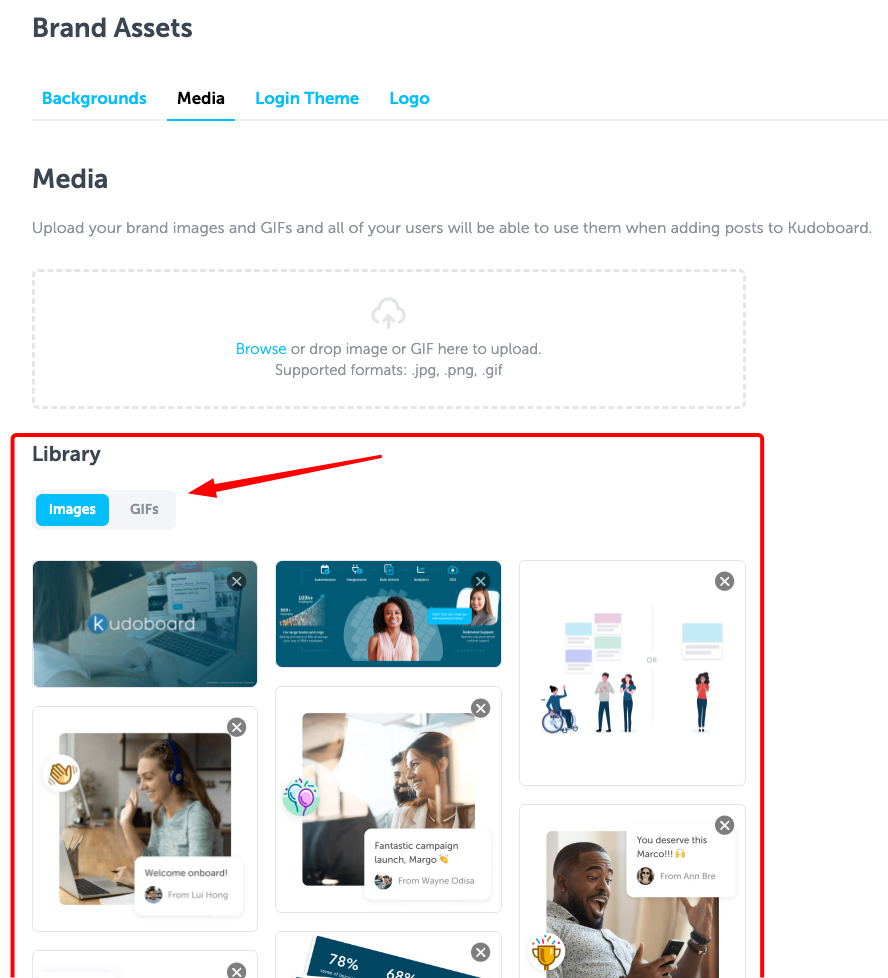Remove the kudoboard laptop image
This screenshot has height=978, width=888.
pos(236,581)
